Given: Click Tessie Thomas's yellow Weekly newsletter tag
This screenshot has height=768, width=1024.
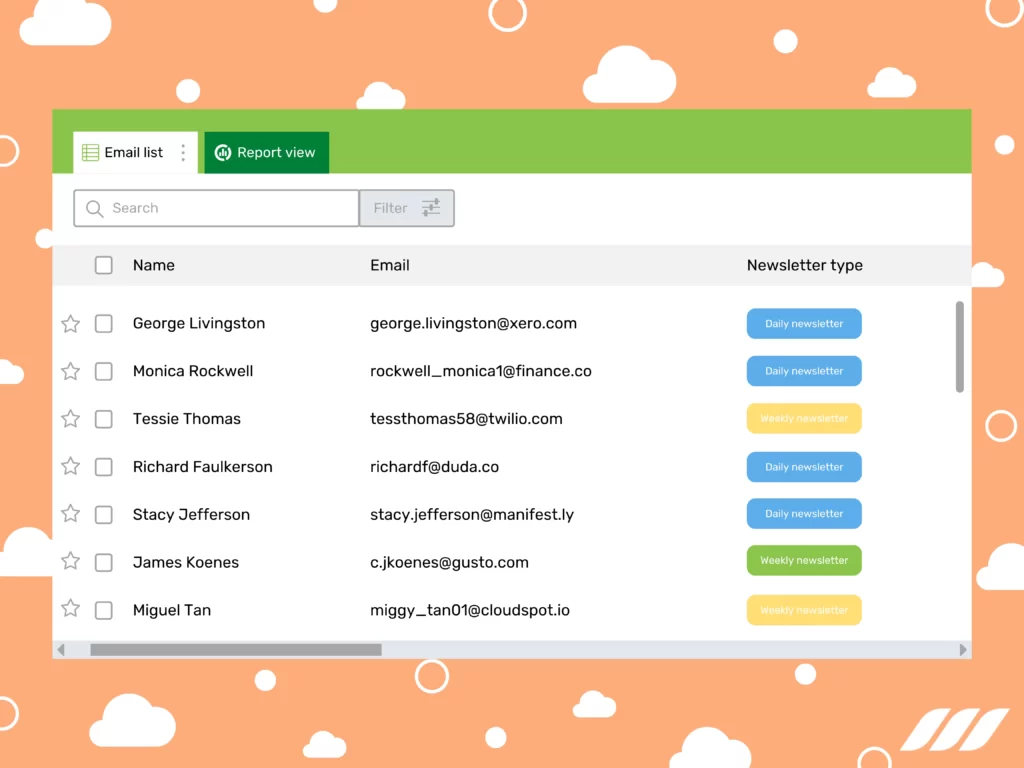Looking at the screenshot, I should (804, 418).
